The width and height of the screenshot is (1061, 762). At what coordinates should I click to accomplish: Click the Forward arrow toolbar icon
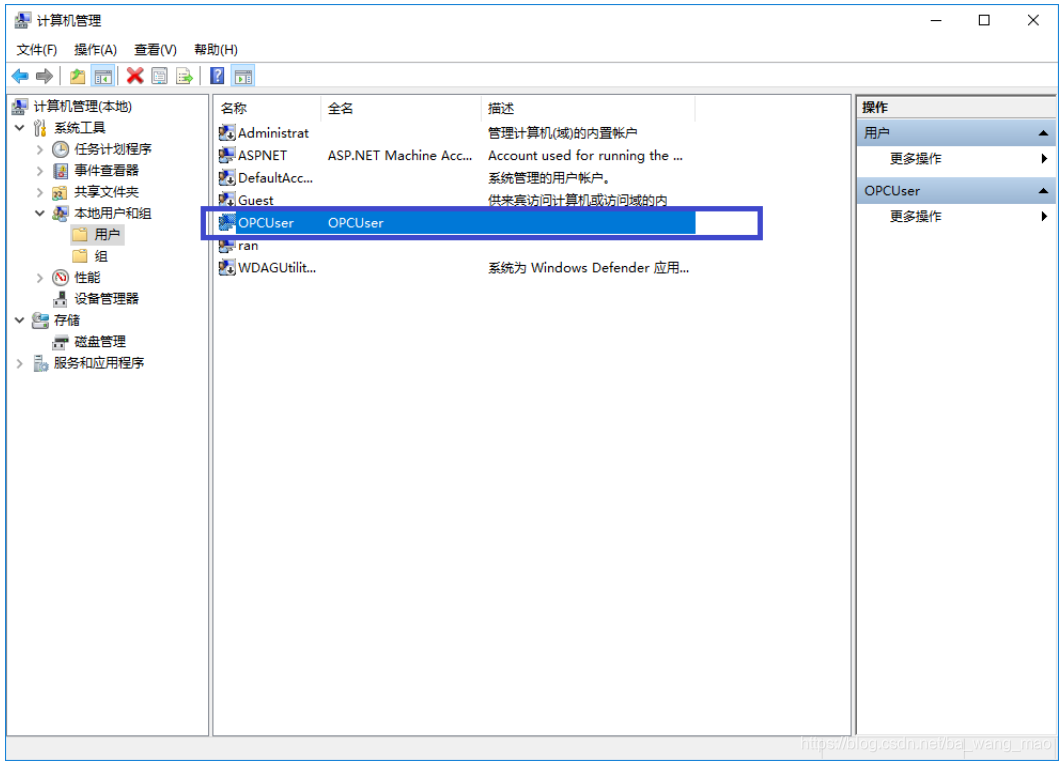point(45,76)
